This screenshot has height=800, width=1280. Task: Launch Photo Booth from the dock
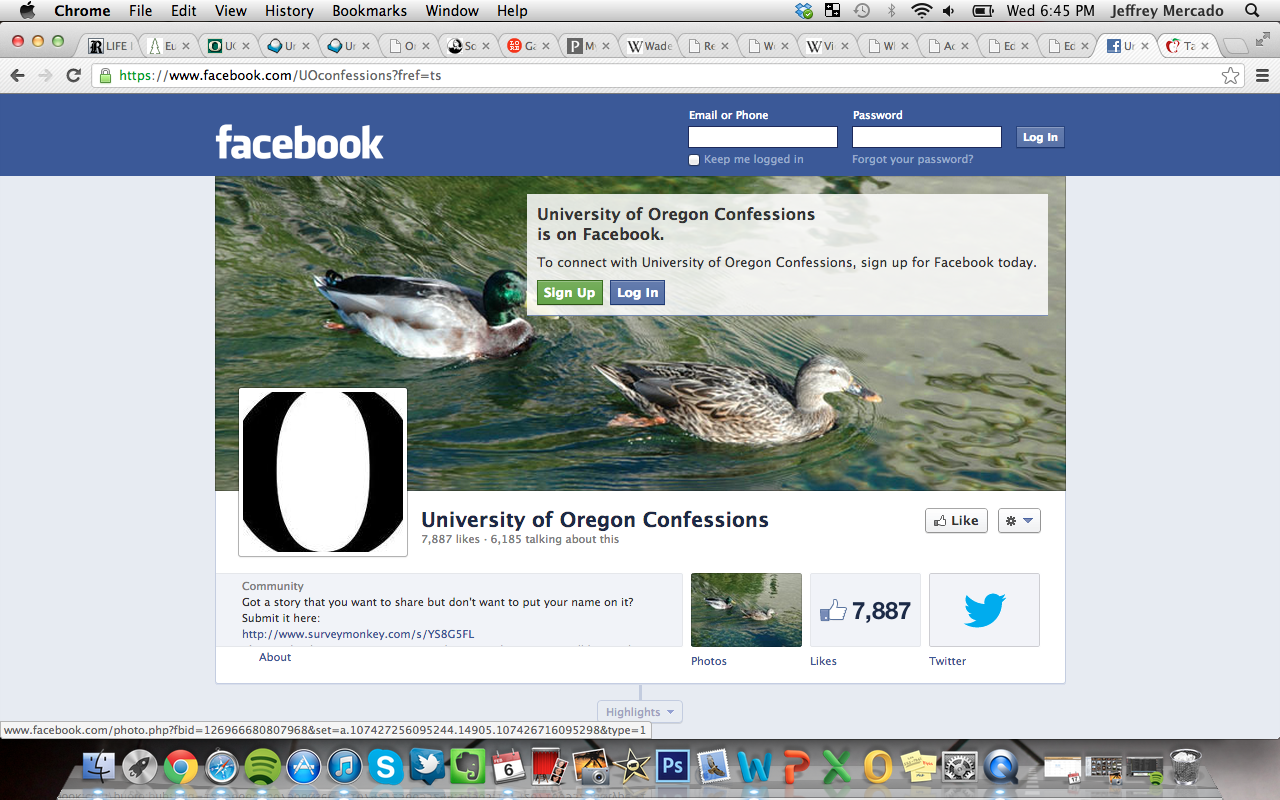(x=549, y=767)
